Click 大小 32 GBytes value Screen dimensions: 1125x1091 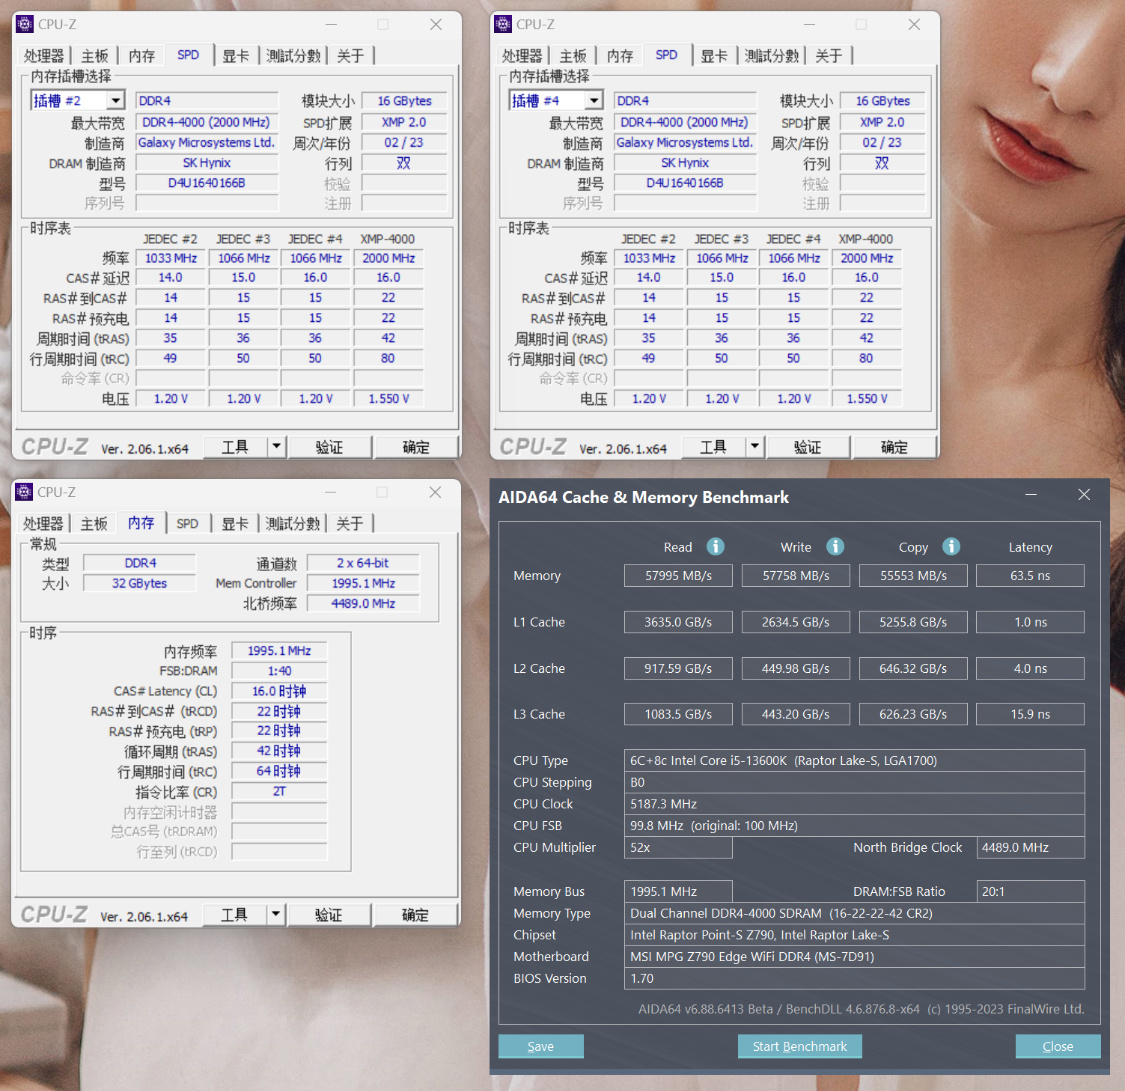pos(139,583)
